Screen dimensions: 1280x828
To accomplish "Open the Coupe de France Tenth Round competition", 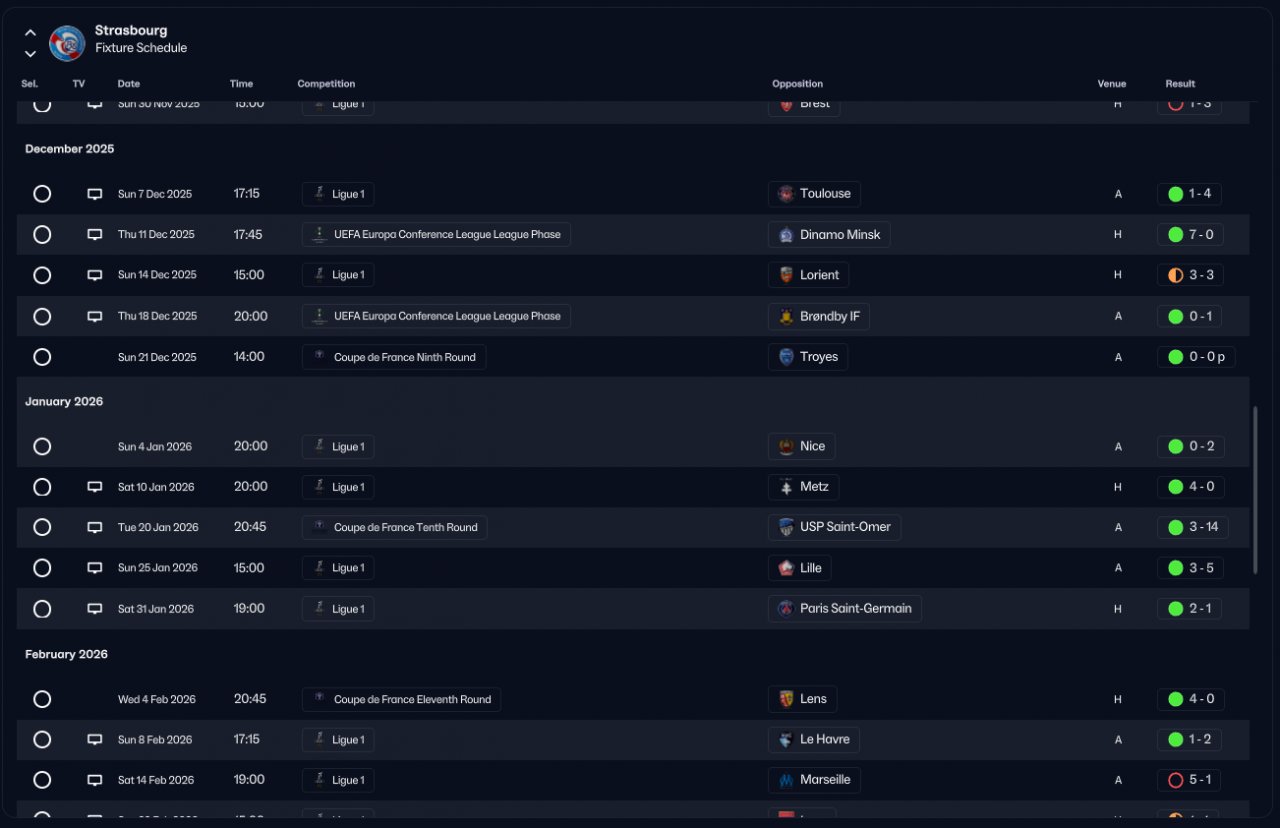I will coord(395,527).
